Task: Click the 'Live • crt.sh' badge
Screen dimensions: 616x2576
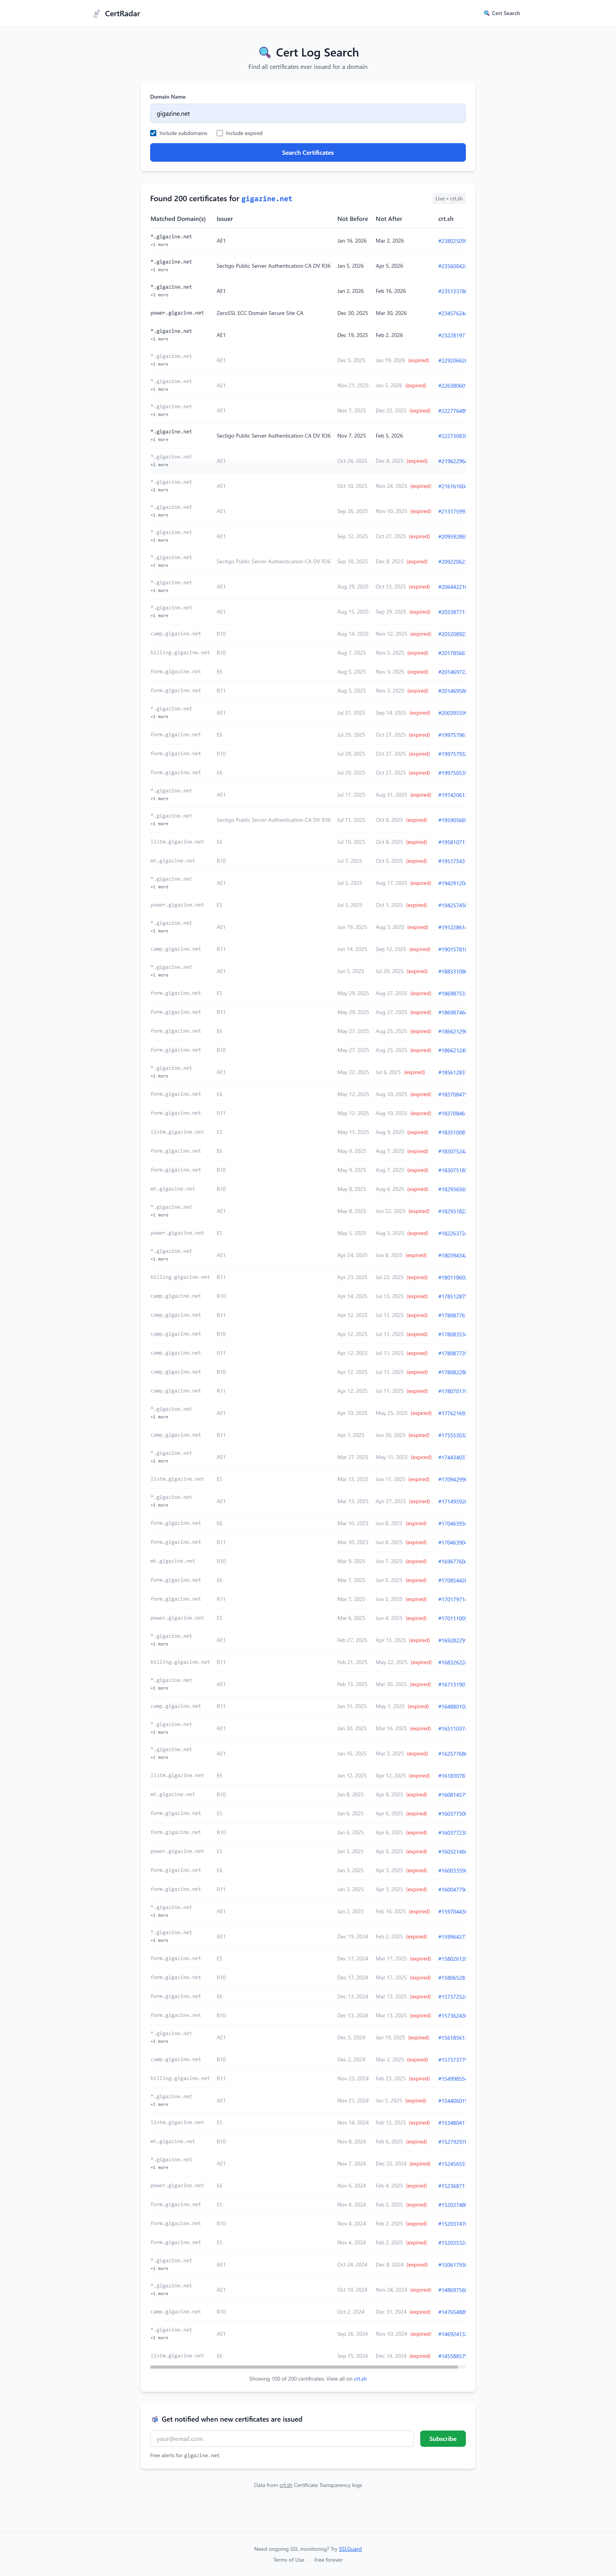Action: (449, 199)
